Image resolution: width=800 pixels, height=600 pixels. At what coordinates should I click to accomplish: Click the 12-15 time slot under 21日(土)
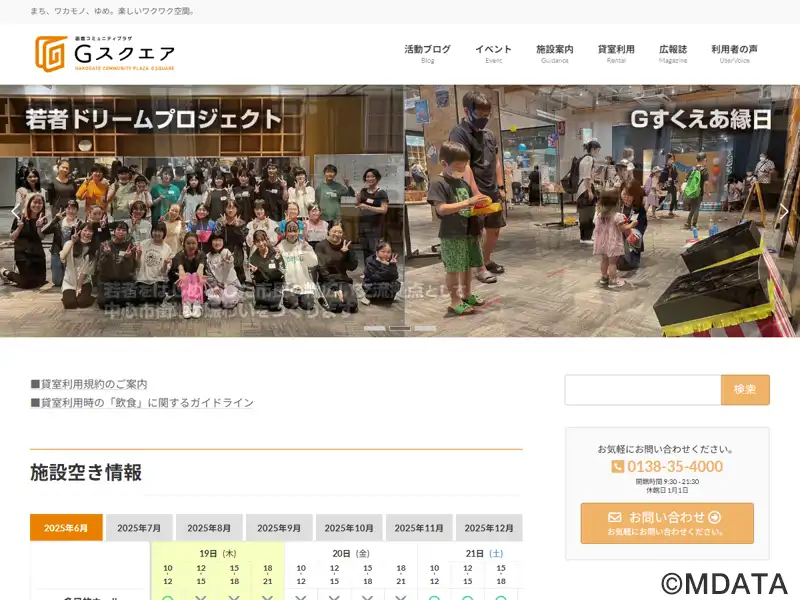coord(467,574)
